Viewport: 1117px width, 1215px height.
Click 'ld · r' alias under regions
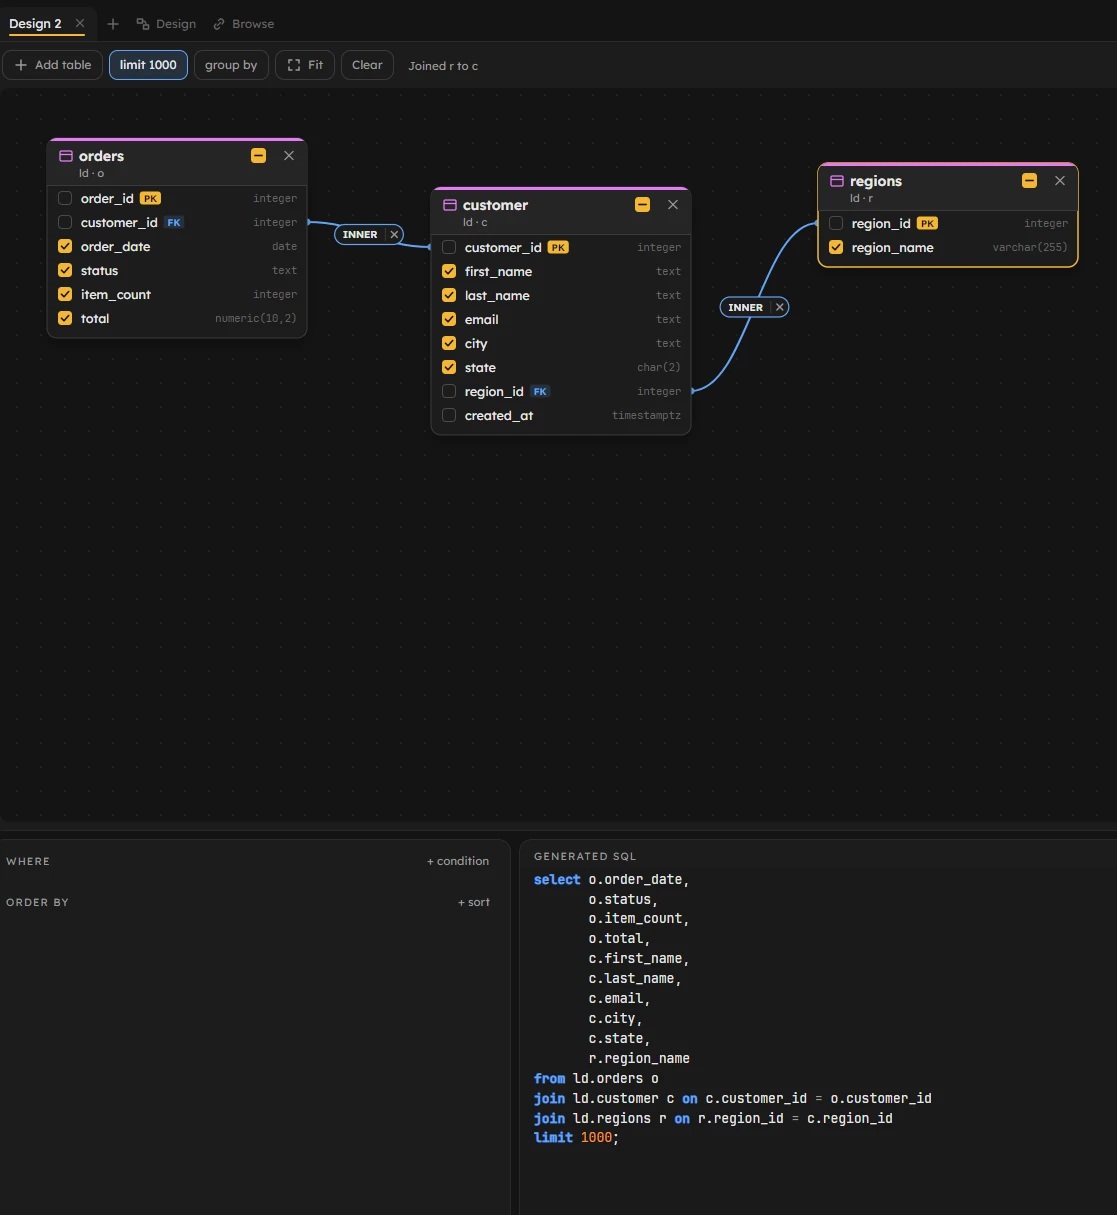point(861,198)
